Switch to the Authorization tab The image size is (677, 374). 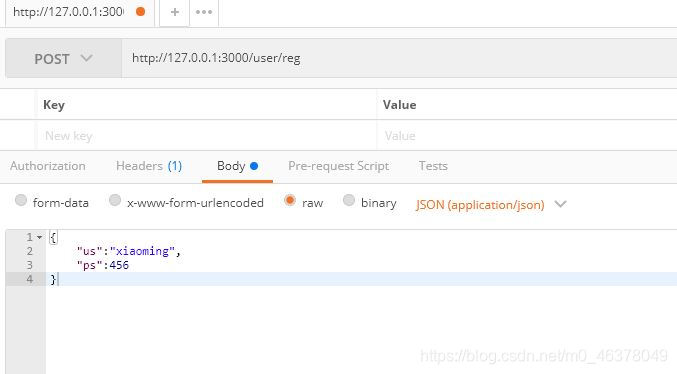47,166
